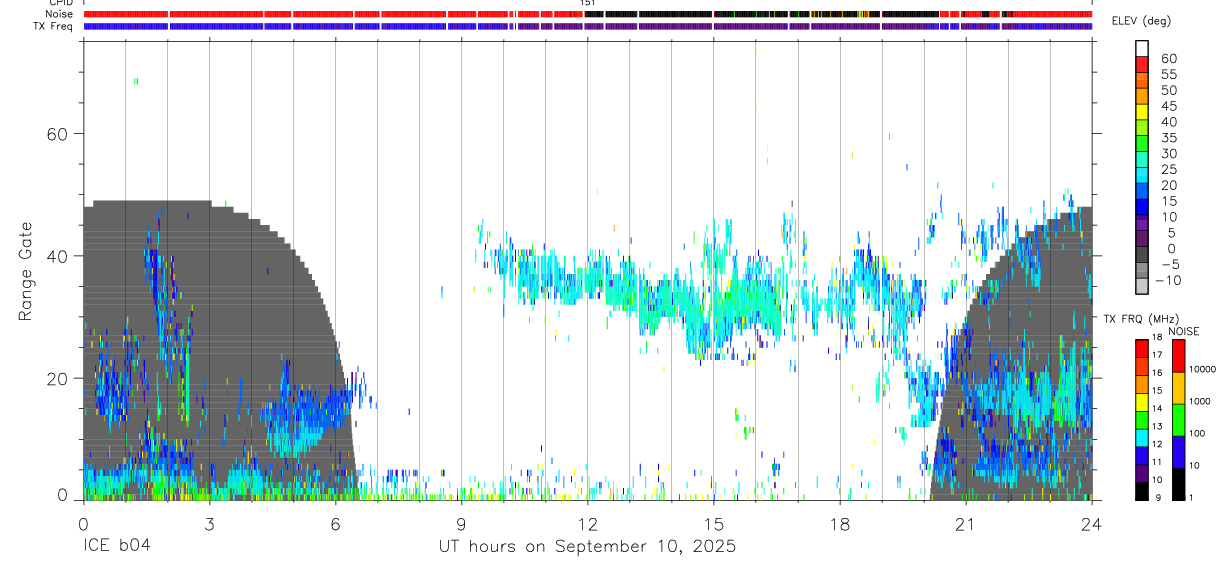Click the hour '6' tick on time axis
Image resolution: width=1228 pixels, height=567 pixels.
[335, 523]
